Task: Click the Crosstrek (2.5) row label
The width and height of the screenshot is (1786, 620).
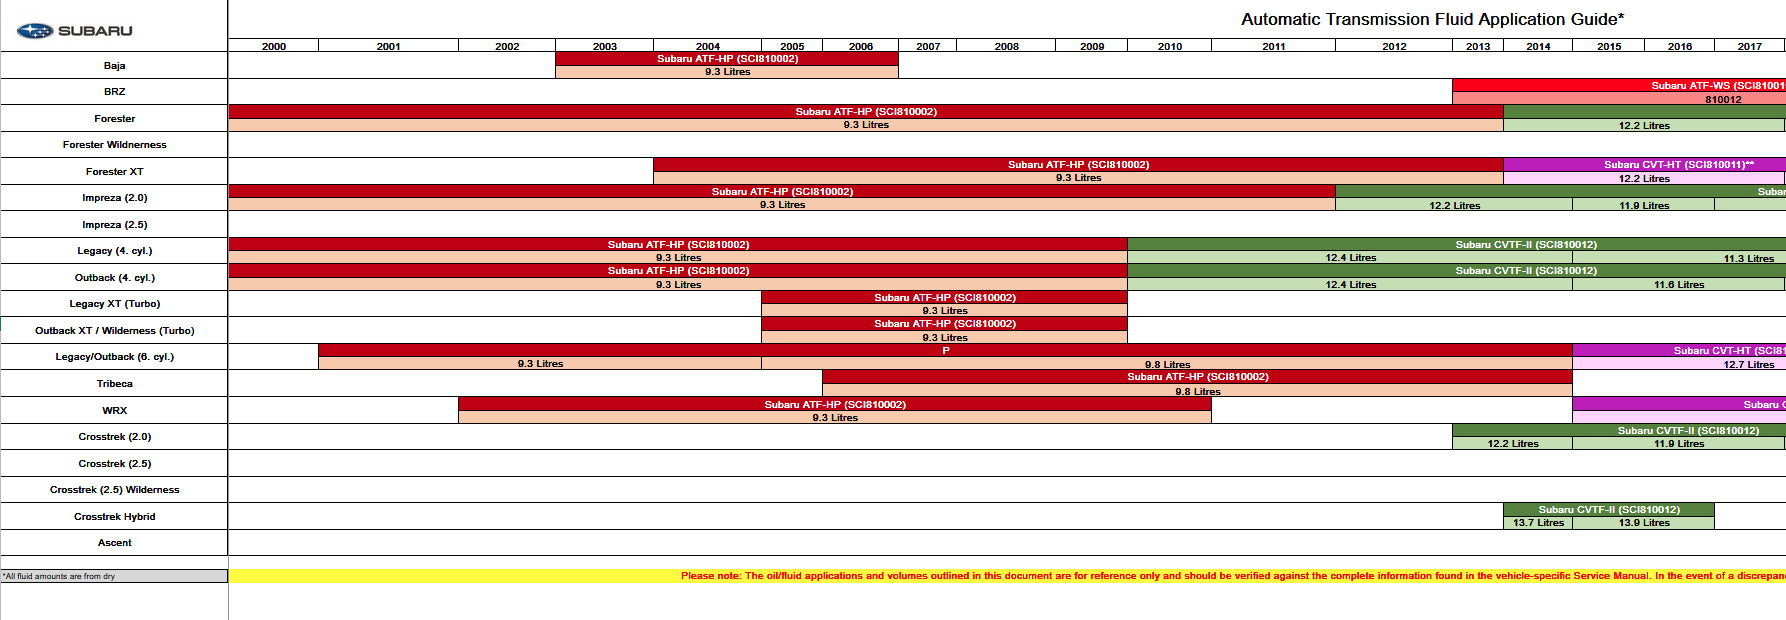Action: point(114,463)
